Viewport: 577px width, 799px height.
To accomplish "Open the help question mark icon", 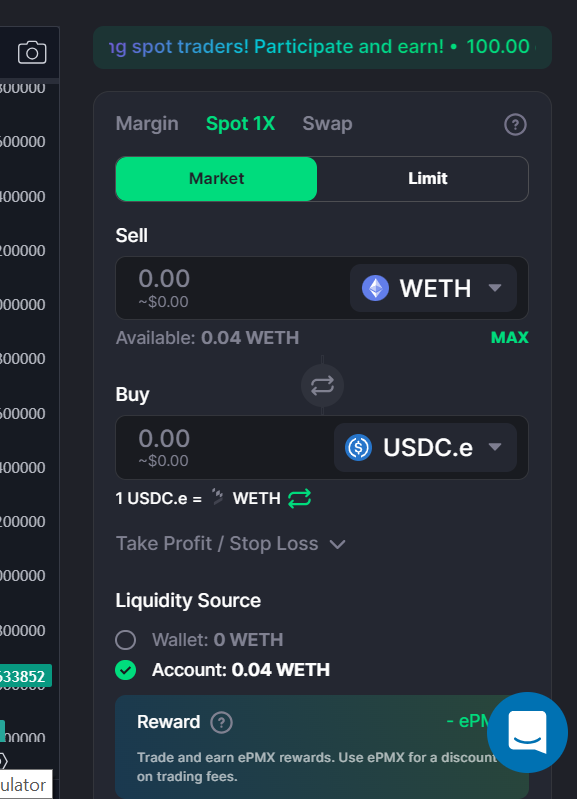I will pyautogui.click(x=515, y=124).
